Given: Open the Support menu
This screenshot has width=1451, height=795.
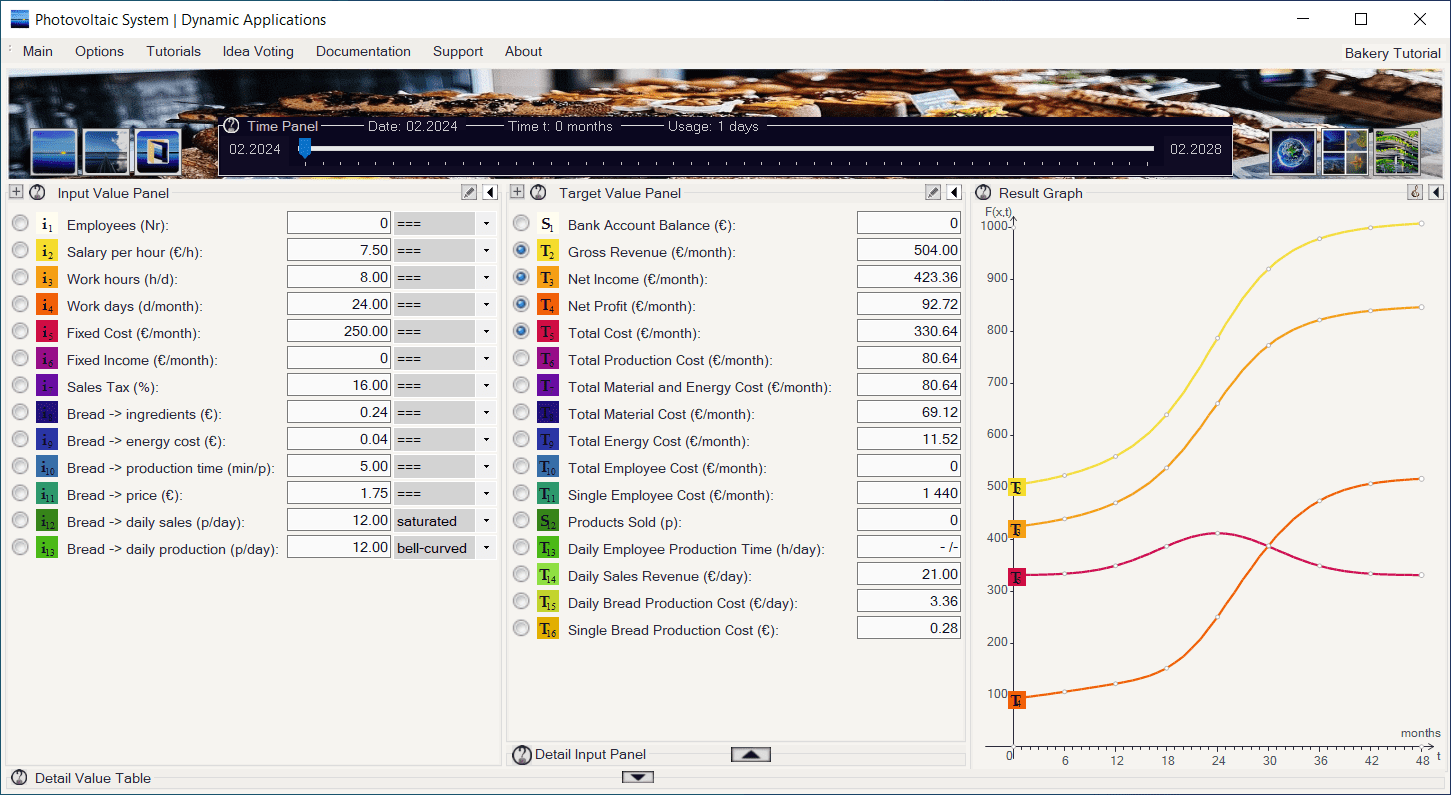Looking at the screenshot, I should click(458, 52).
